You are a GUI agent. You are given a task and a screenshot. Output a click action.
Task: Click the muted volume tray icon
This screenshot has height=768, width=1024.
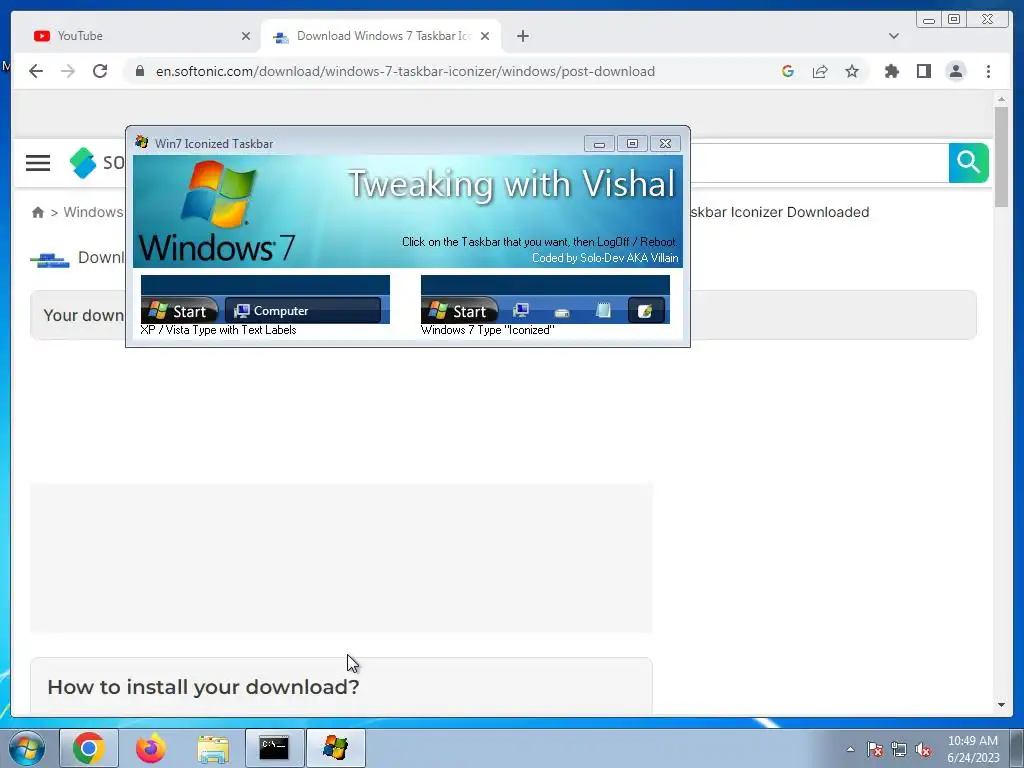tap(923, 749)
